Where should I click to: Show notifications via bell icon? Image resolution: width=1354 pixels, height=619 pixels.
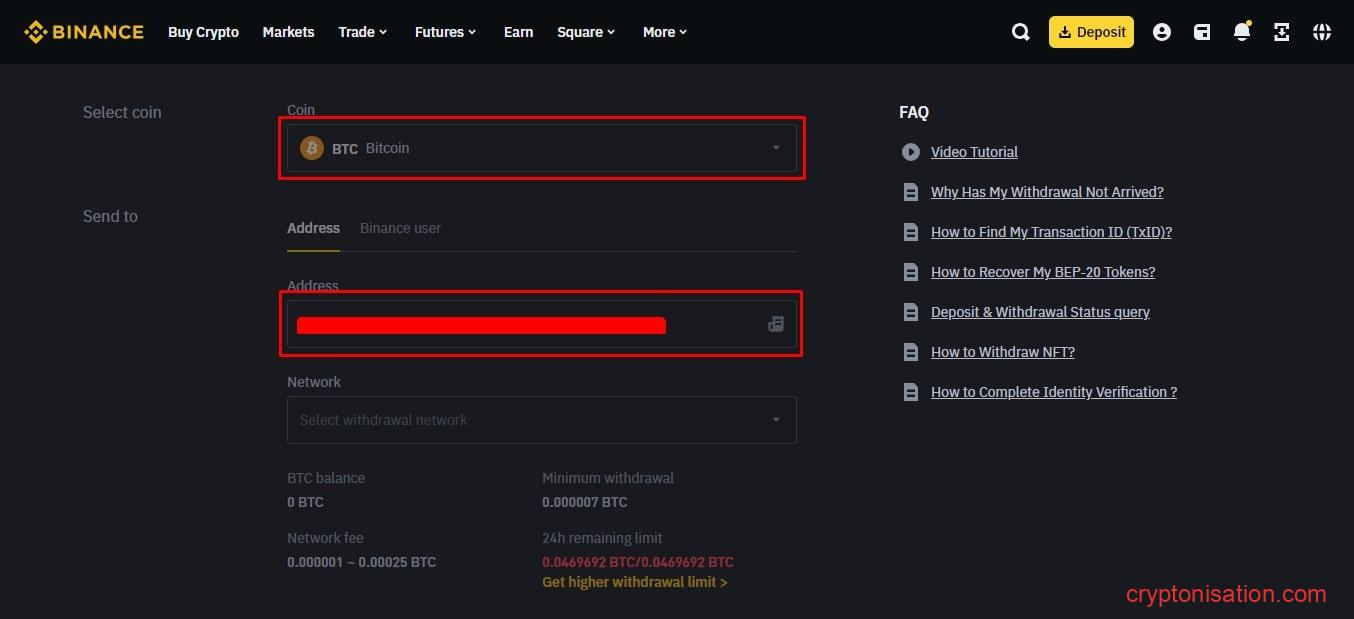1241,32
